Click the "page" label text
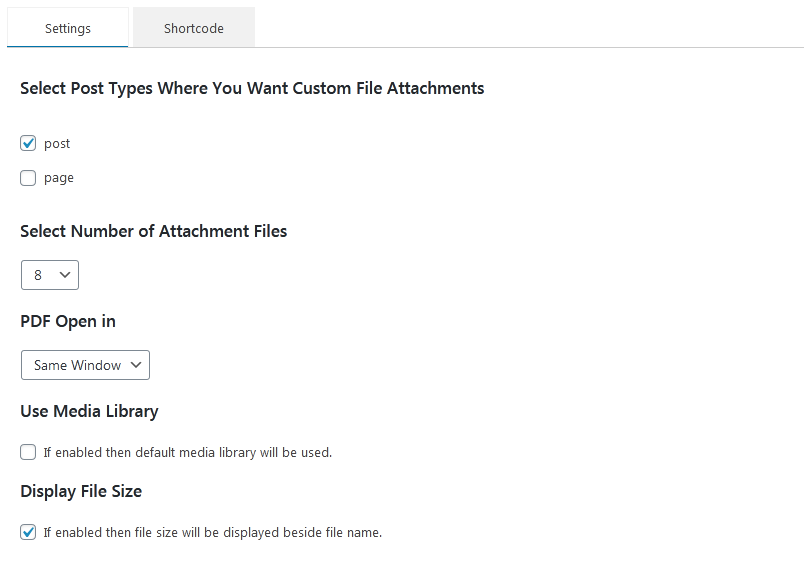The height and width of the screenshot is (562, 810). (59, 178)
